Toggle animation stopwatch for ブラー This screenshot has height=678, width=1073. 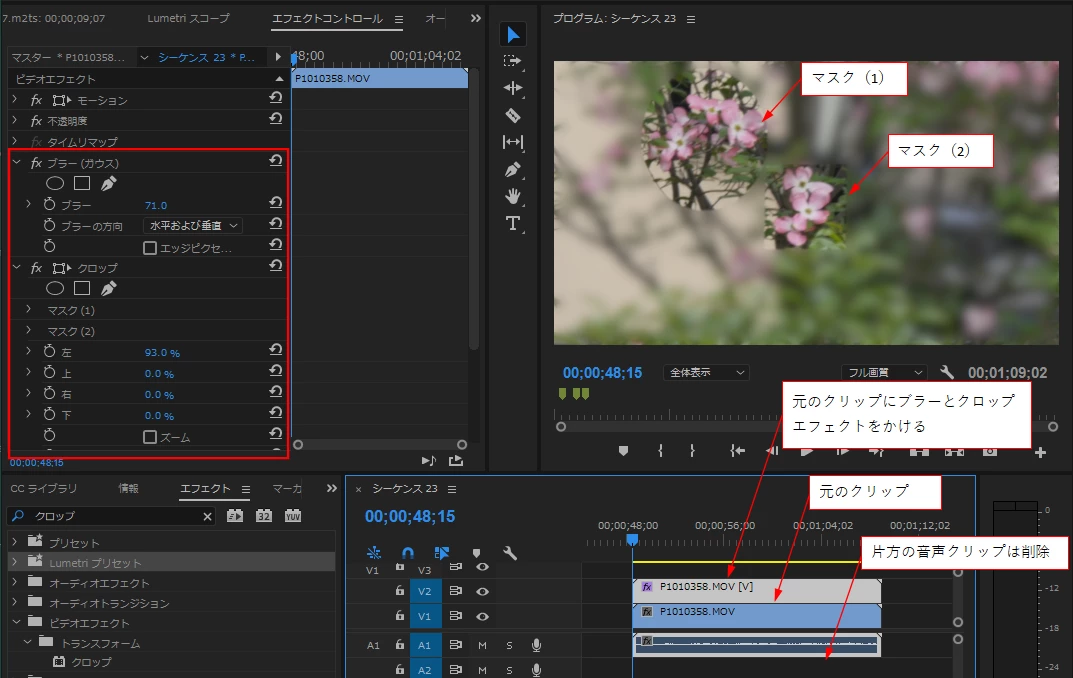49,204
